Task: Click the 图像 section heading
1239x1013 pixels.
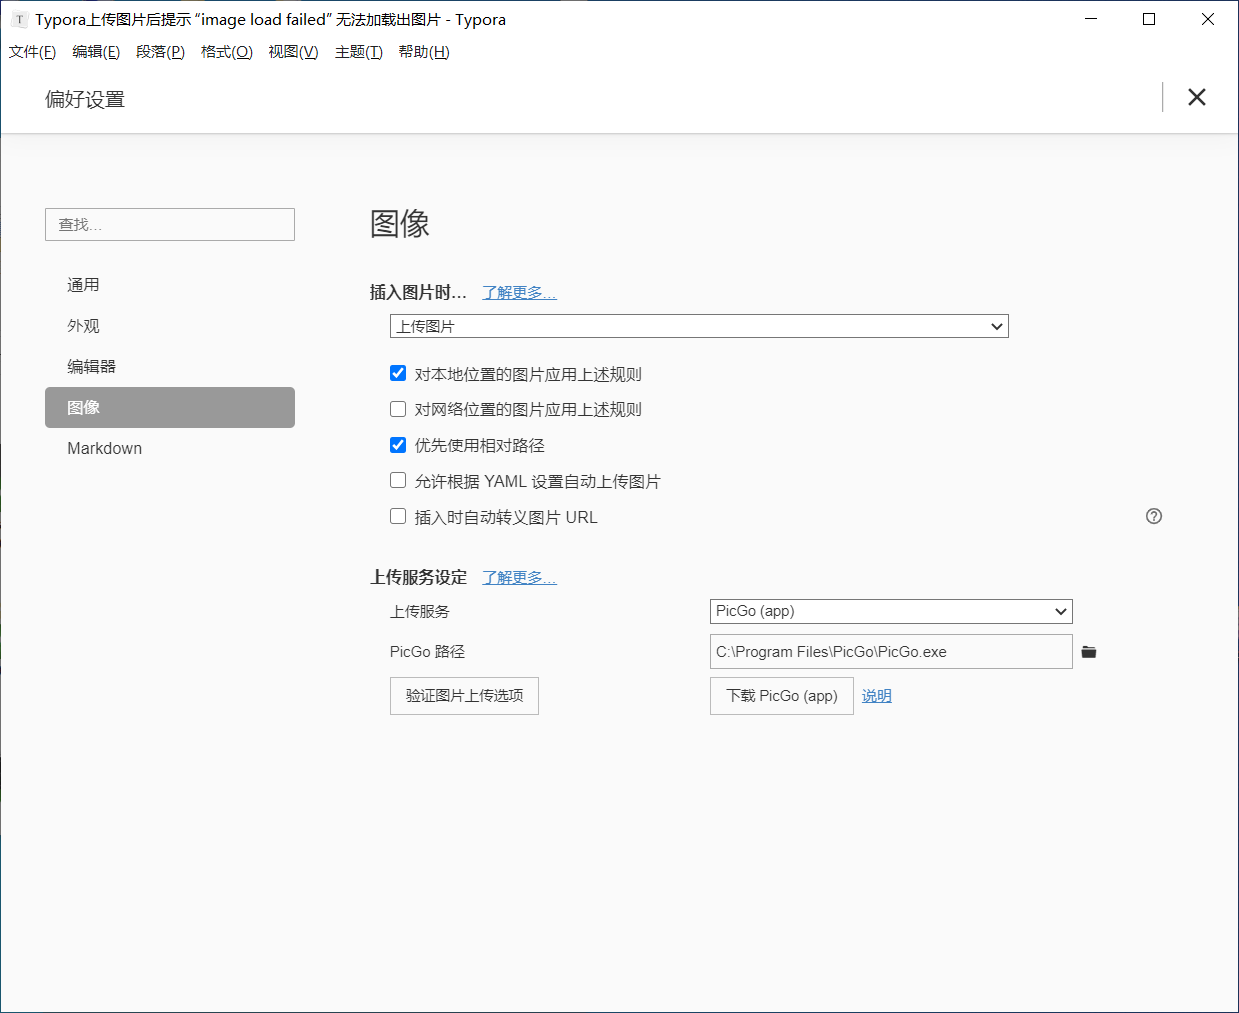Action: [400, 223]
